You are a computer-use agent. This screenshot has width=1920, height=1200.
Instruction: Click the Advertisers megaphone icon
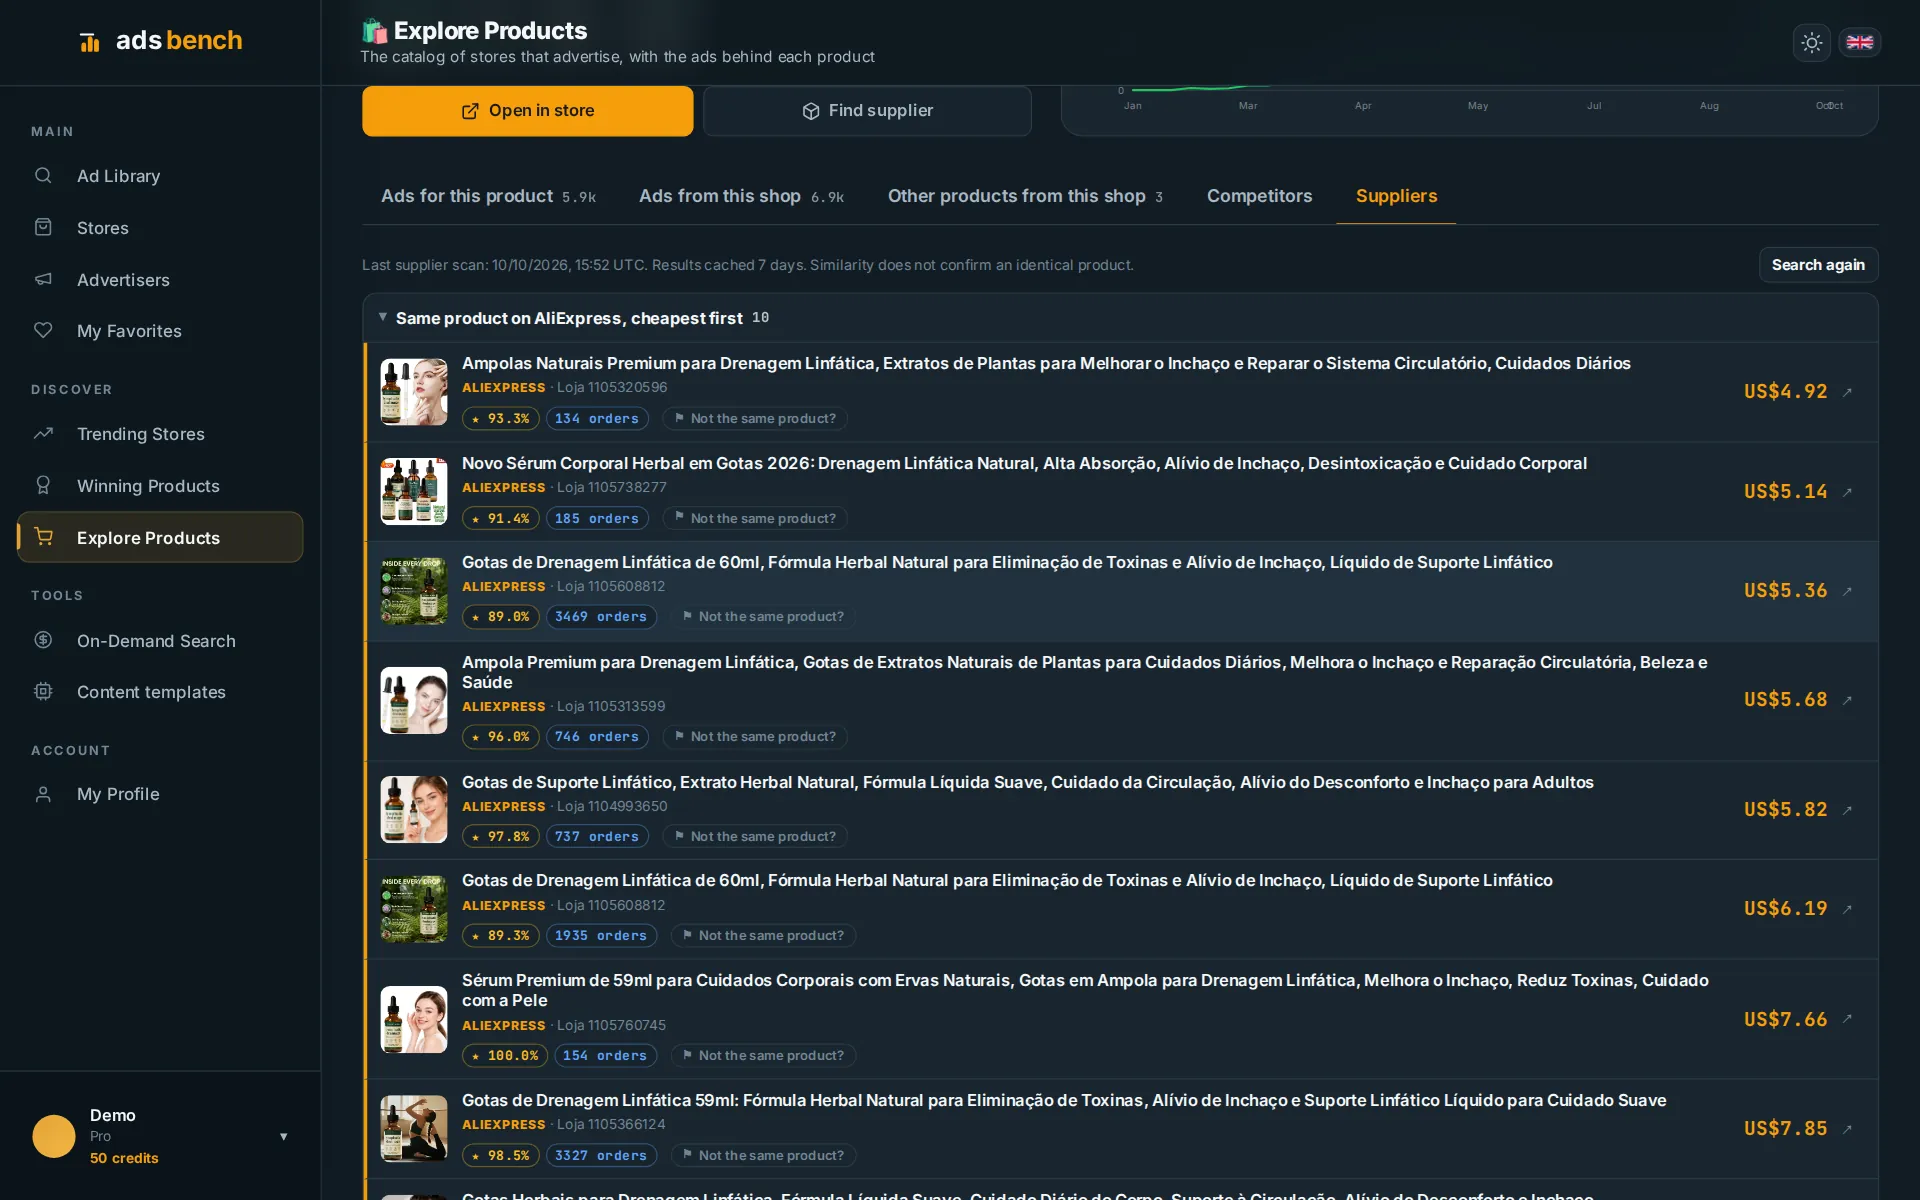pyautogui.click(x=43, y=279)
